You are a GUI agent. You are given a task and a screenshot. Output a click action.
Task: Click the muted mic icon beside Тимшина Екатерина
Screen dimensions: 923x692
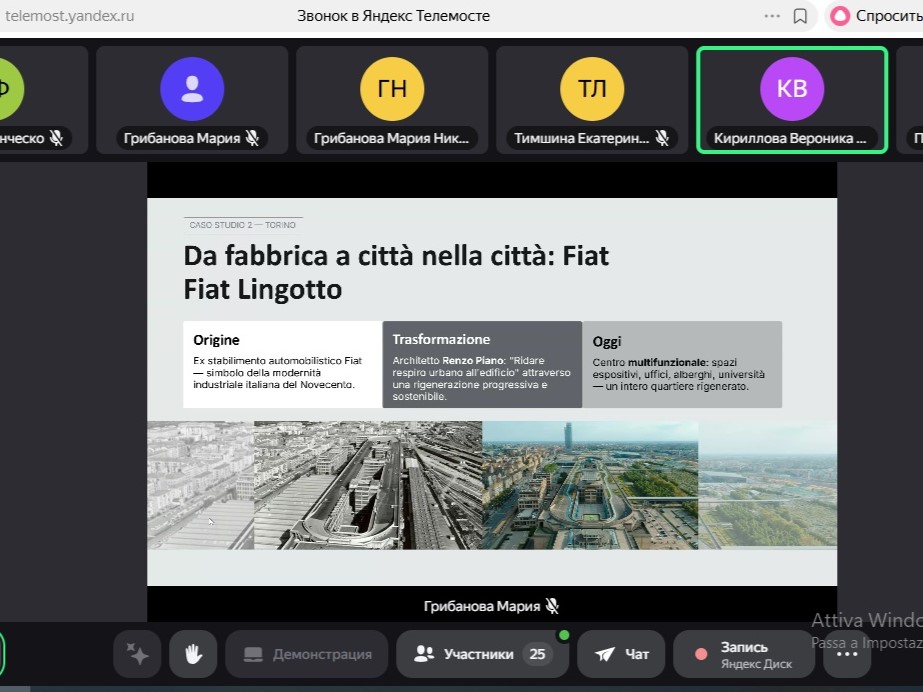click(662, 138)
